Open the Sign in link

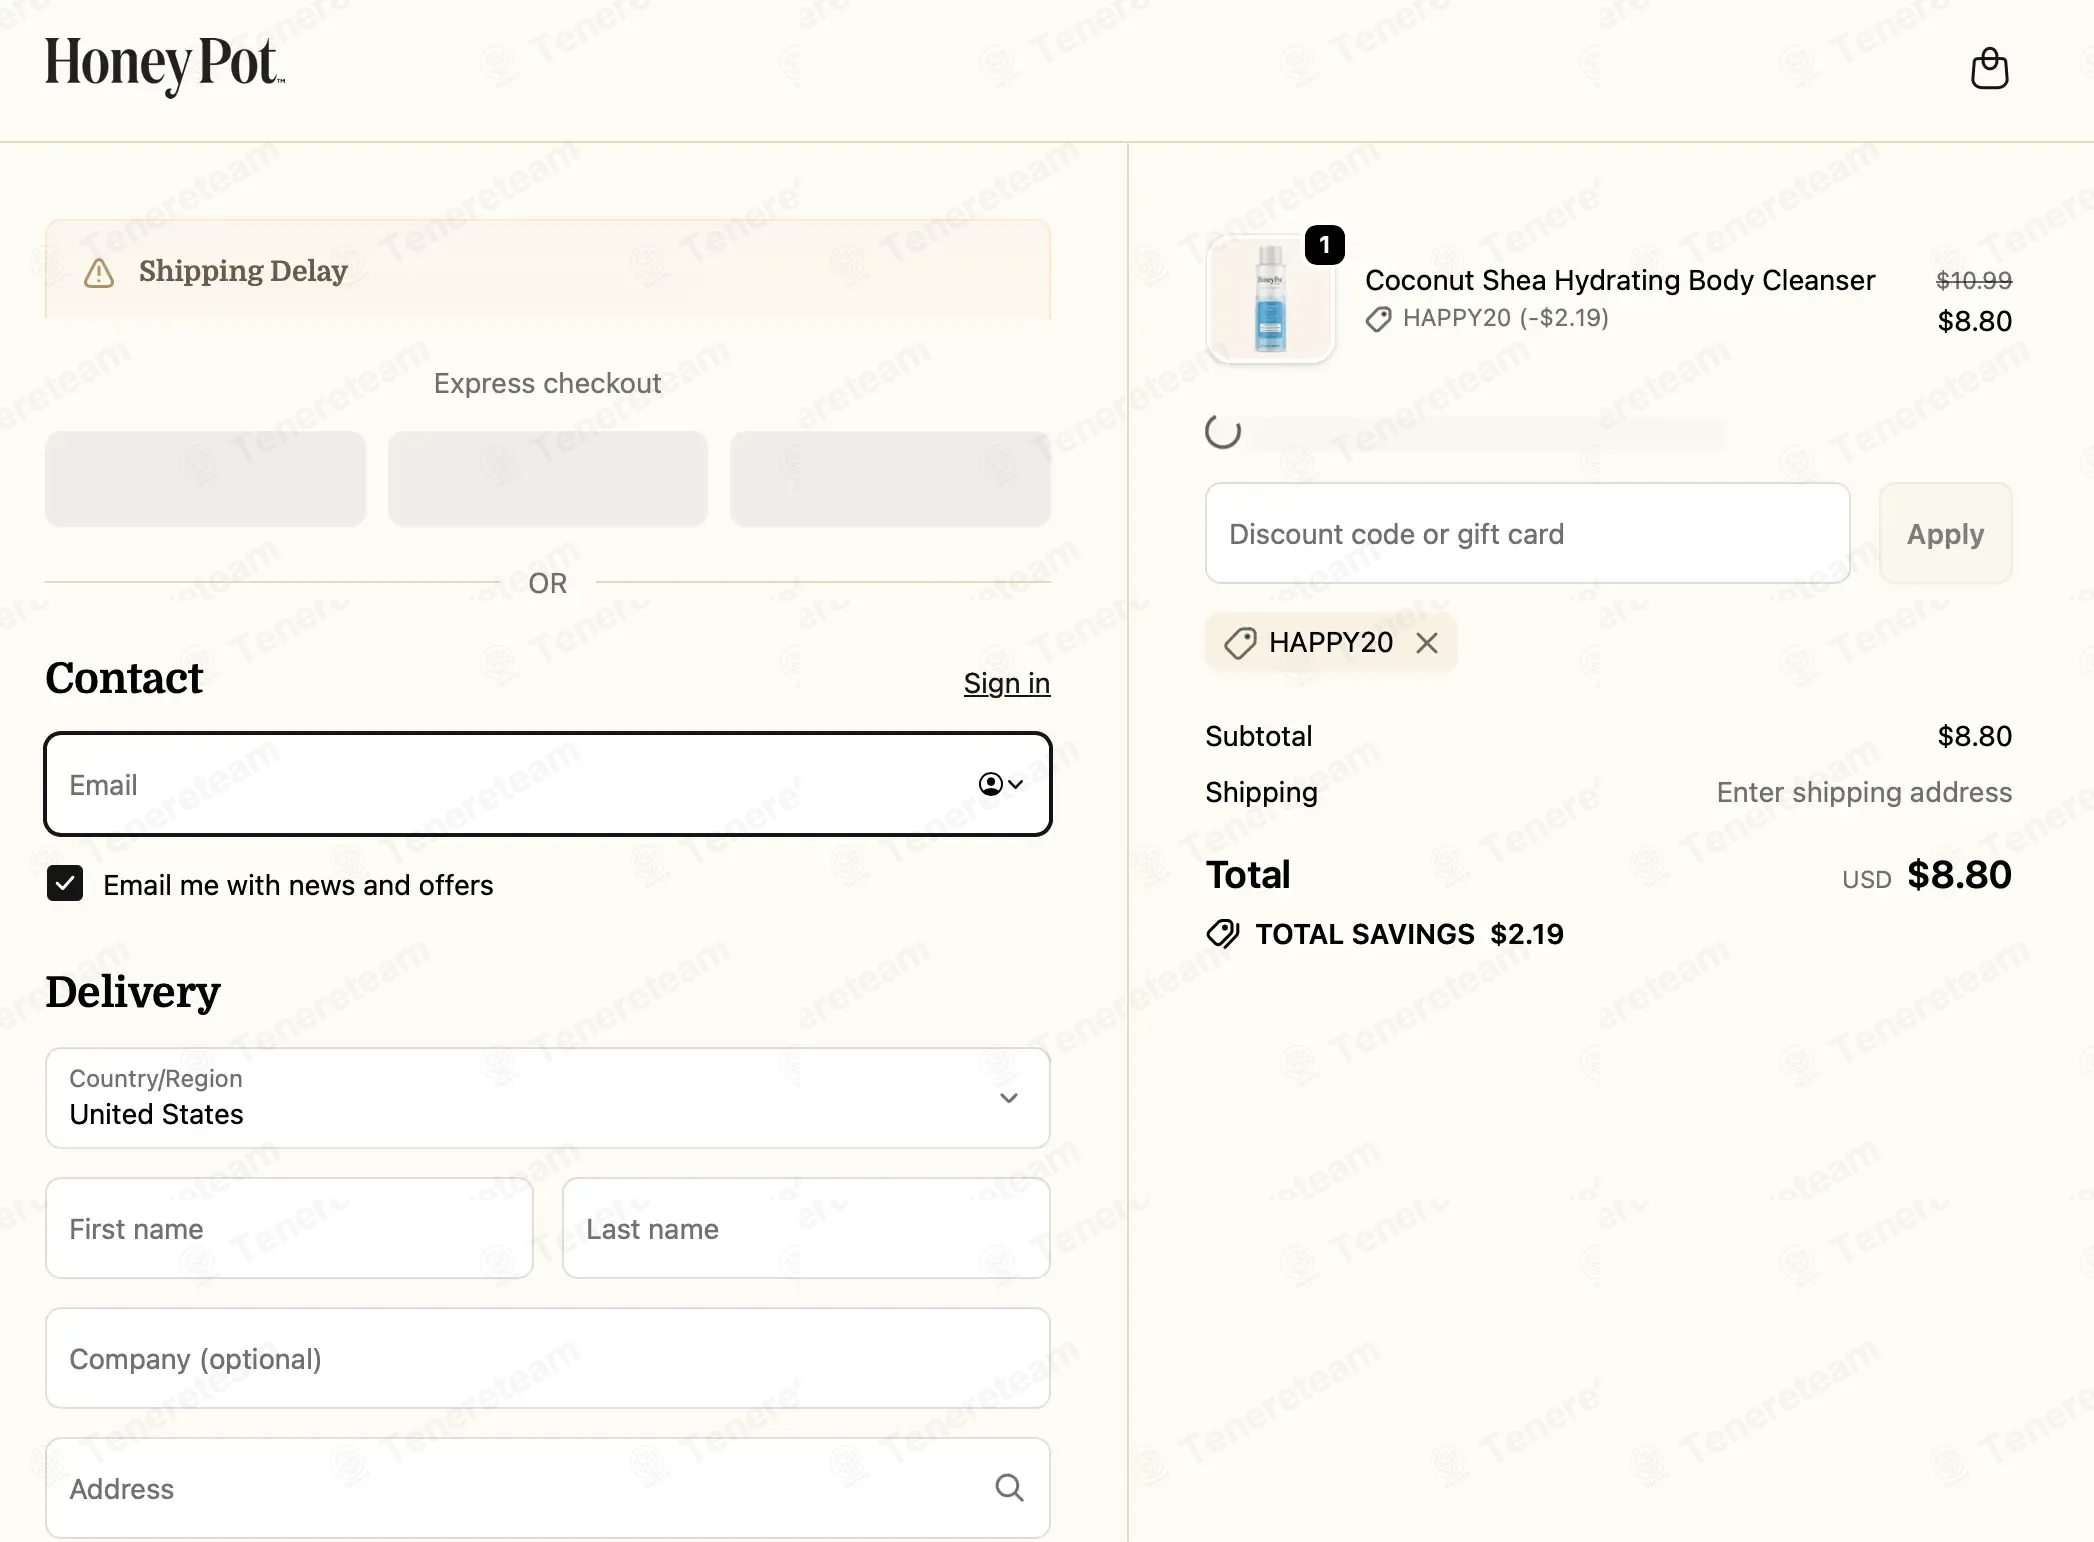click(x=1007, y=683)
